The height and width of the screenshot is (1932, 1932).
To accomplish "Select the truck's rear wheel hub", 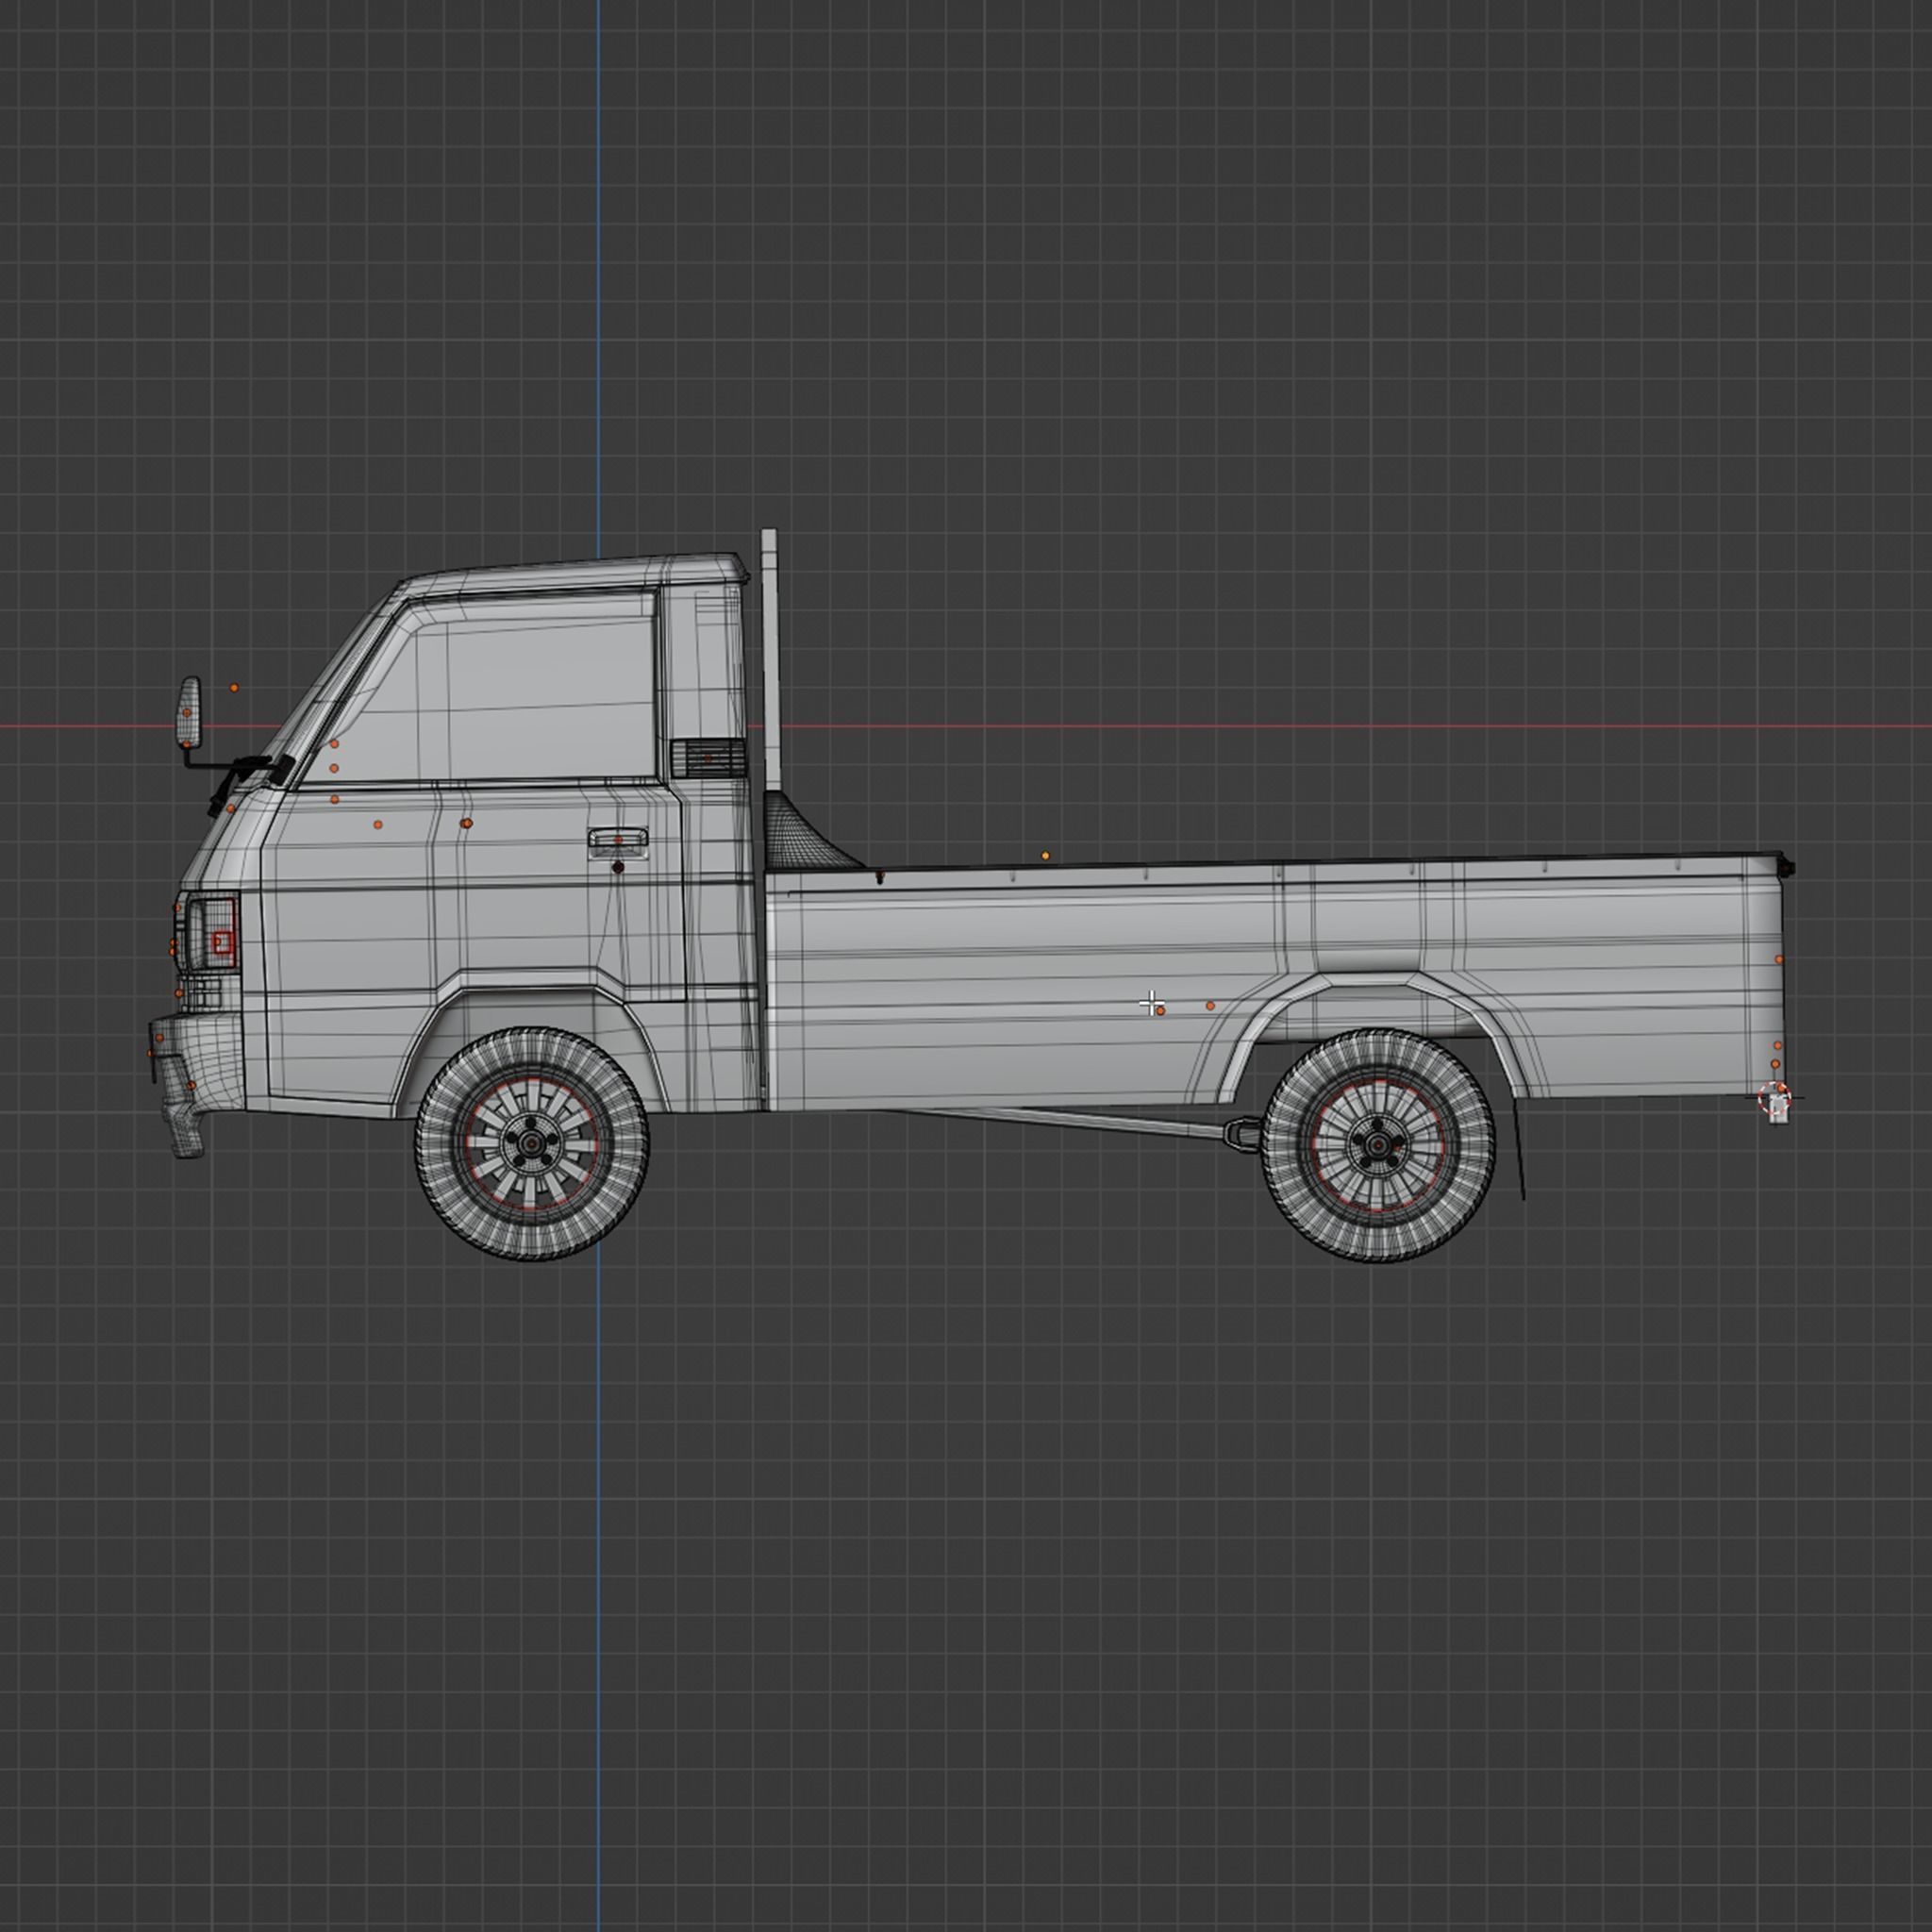I will pos(1378,1145).
